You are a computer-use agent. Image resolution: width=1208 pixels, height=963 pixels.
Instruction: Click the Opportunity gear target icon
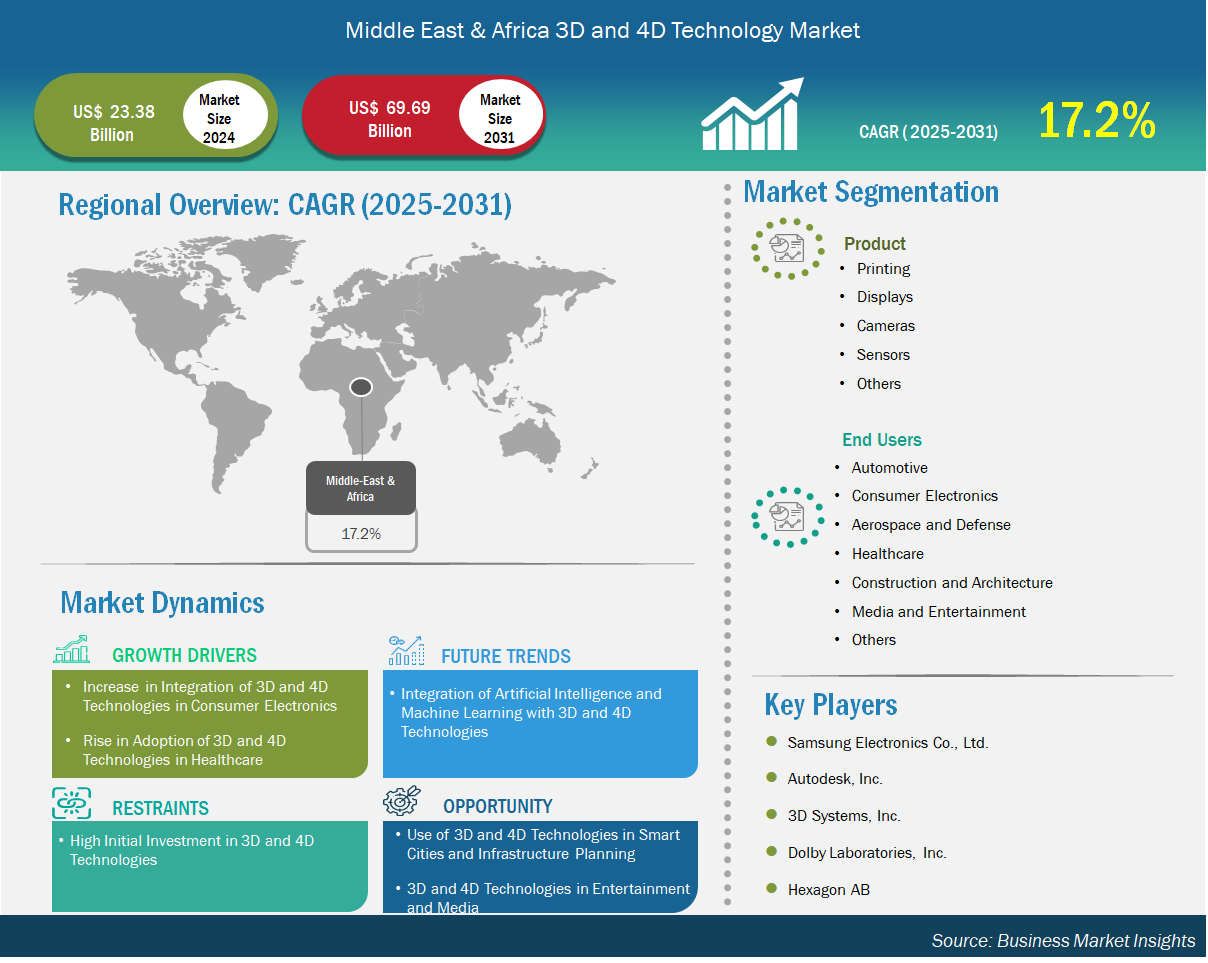[x=402, y=802]
